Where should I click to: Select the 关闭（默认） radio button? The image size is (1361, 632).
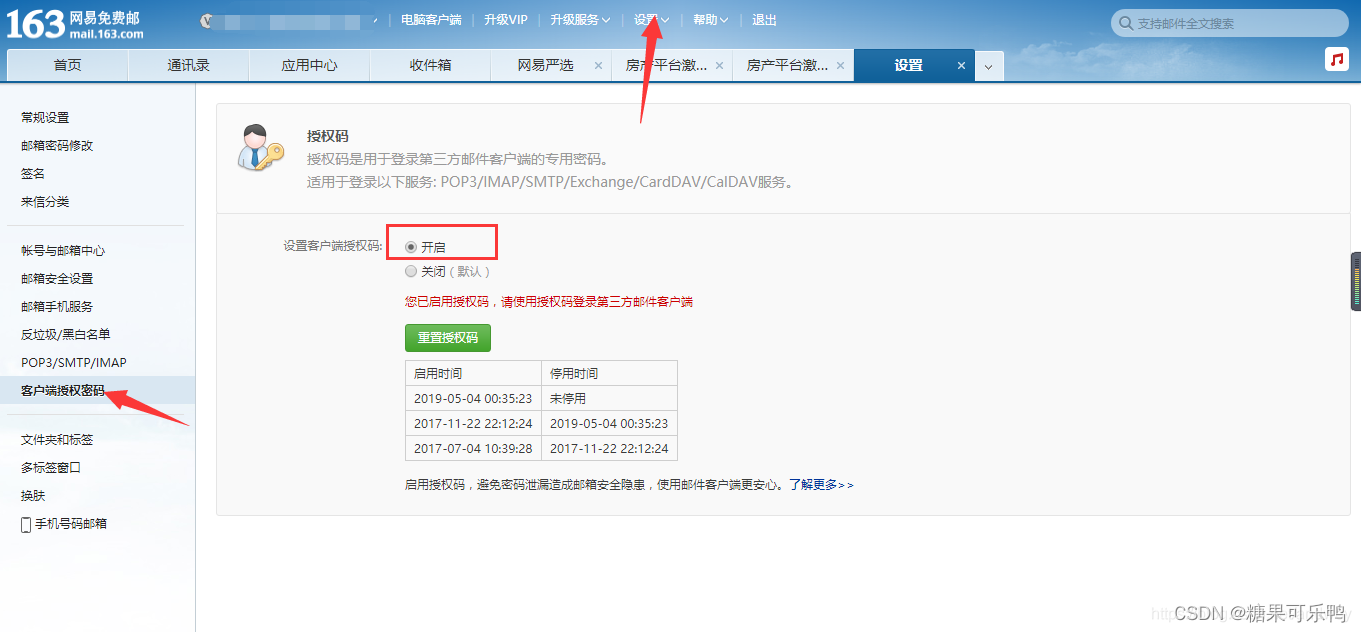click(411, 270)
